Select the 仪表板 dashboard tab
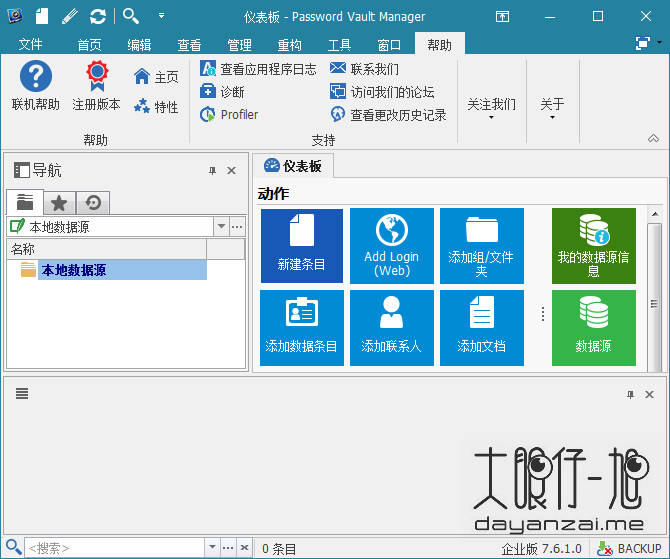The width and height of the screenshot is (670, 559). coord(293,166)
